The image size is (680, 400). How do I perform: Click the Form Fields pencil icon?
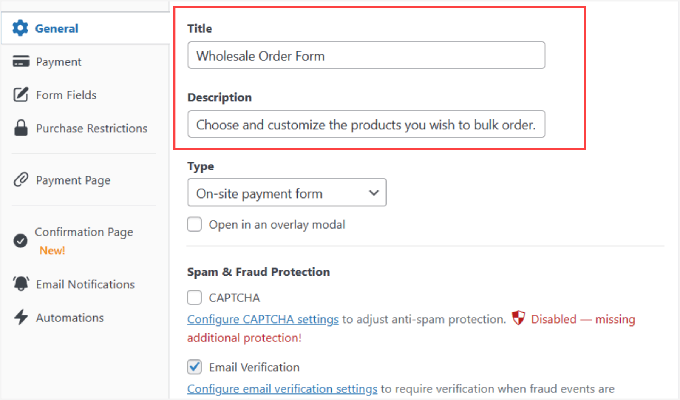point(20,95)
